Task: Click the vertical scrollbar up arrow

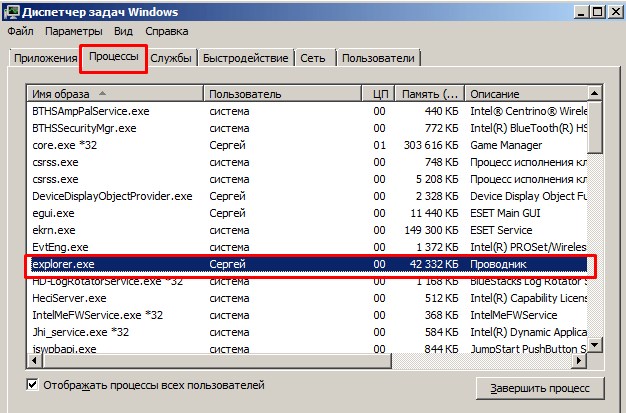Action: tap(594, 93)
